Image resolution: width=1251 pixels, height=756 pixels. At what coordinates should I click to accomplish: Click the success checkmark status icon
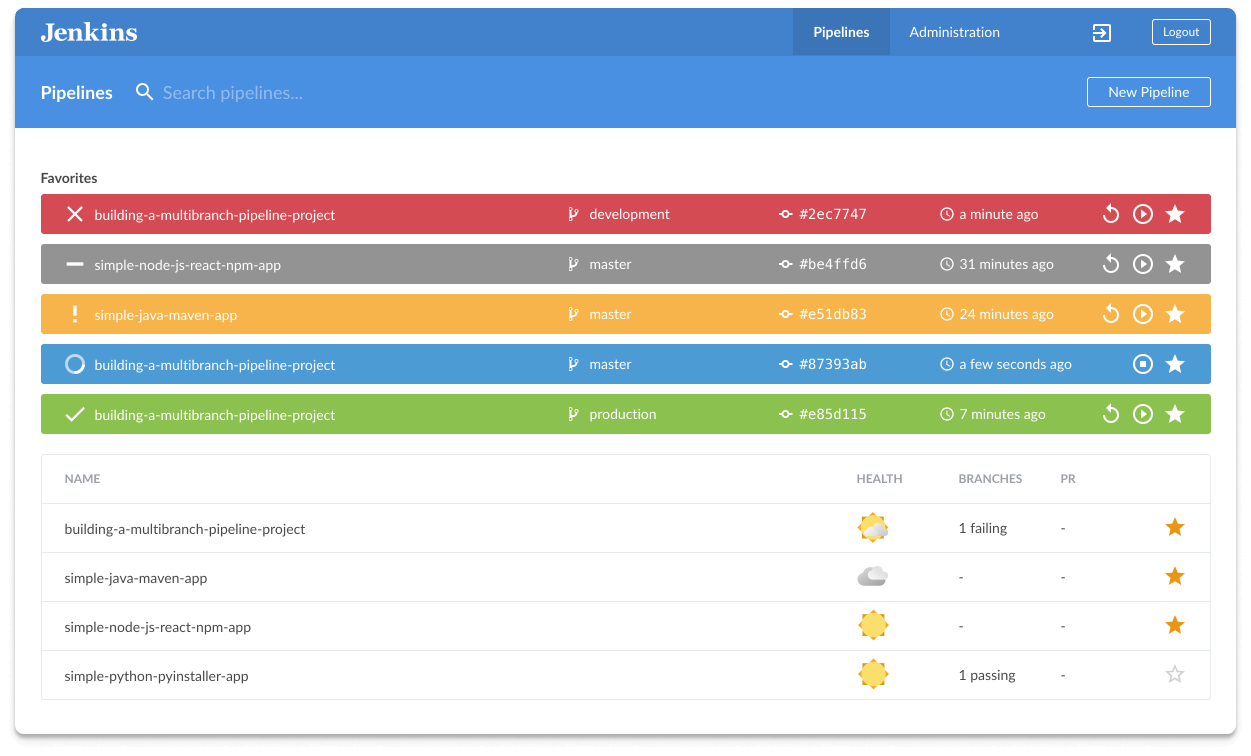(74, 414)
